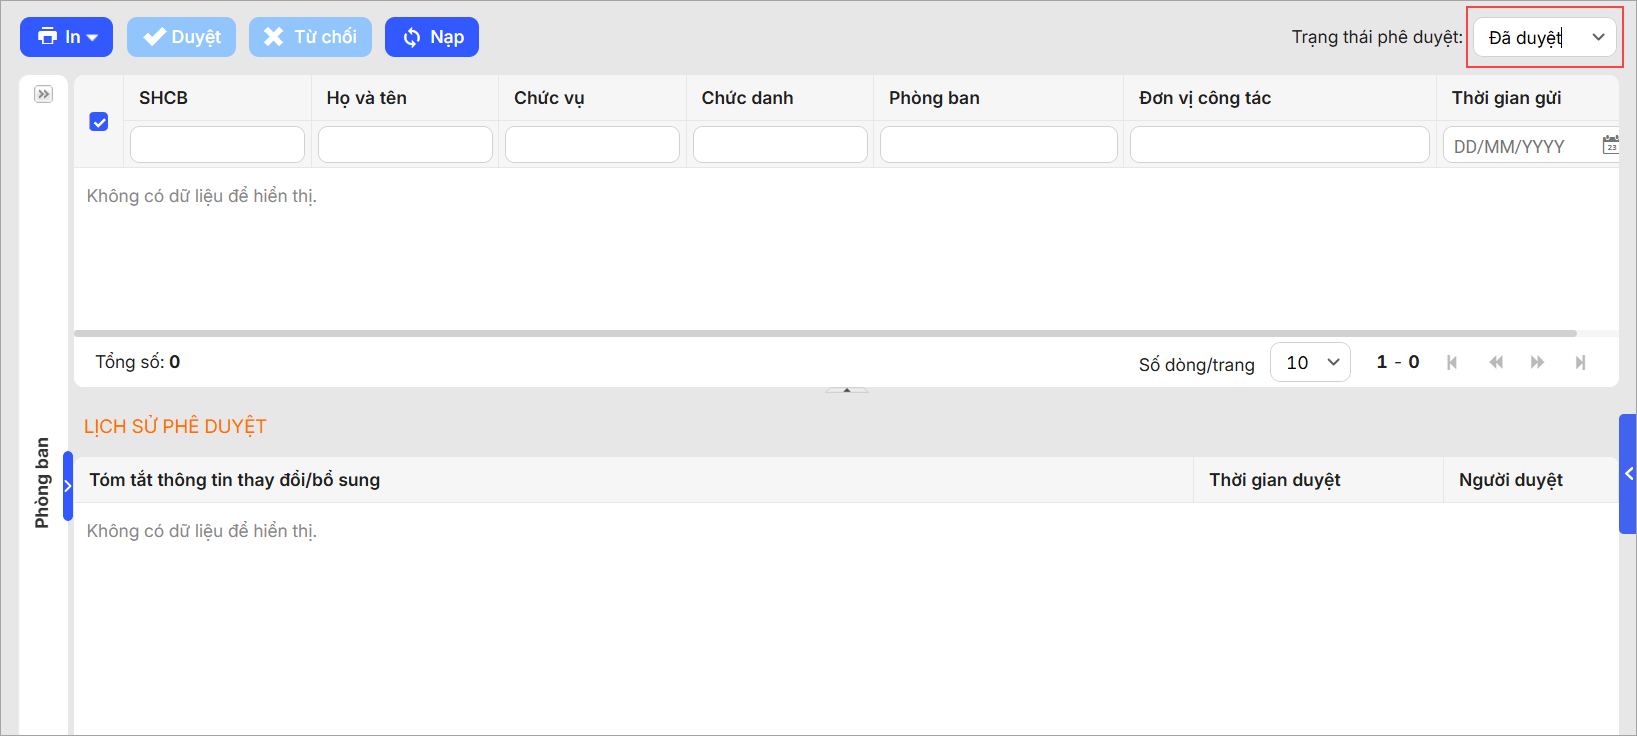Click the Duyệt approve button
The height and width of the screenshot is (736, 1637).
(x=181, y=37)
